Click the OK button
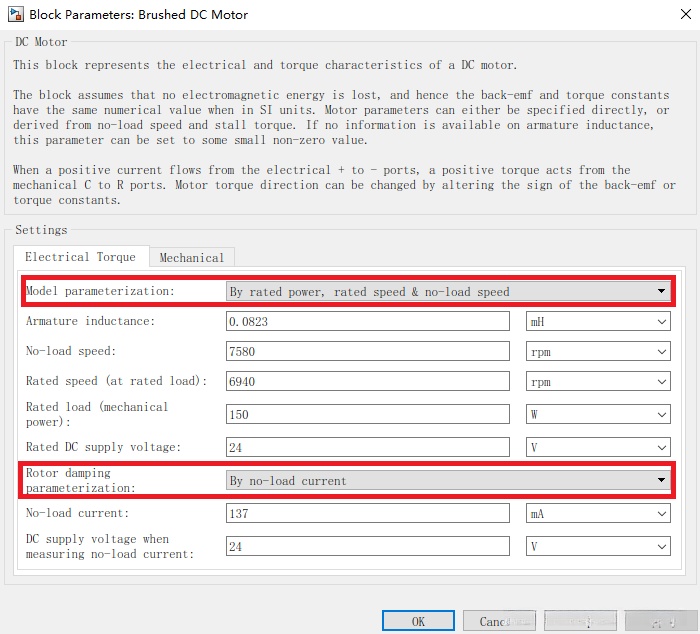Viewport: 700px width, 634px height. tap(418, 621)
